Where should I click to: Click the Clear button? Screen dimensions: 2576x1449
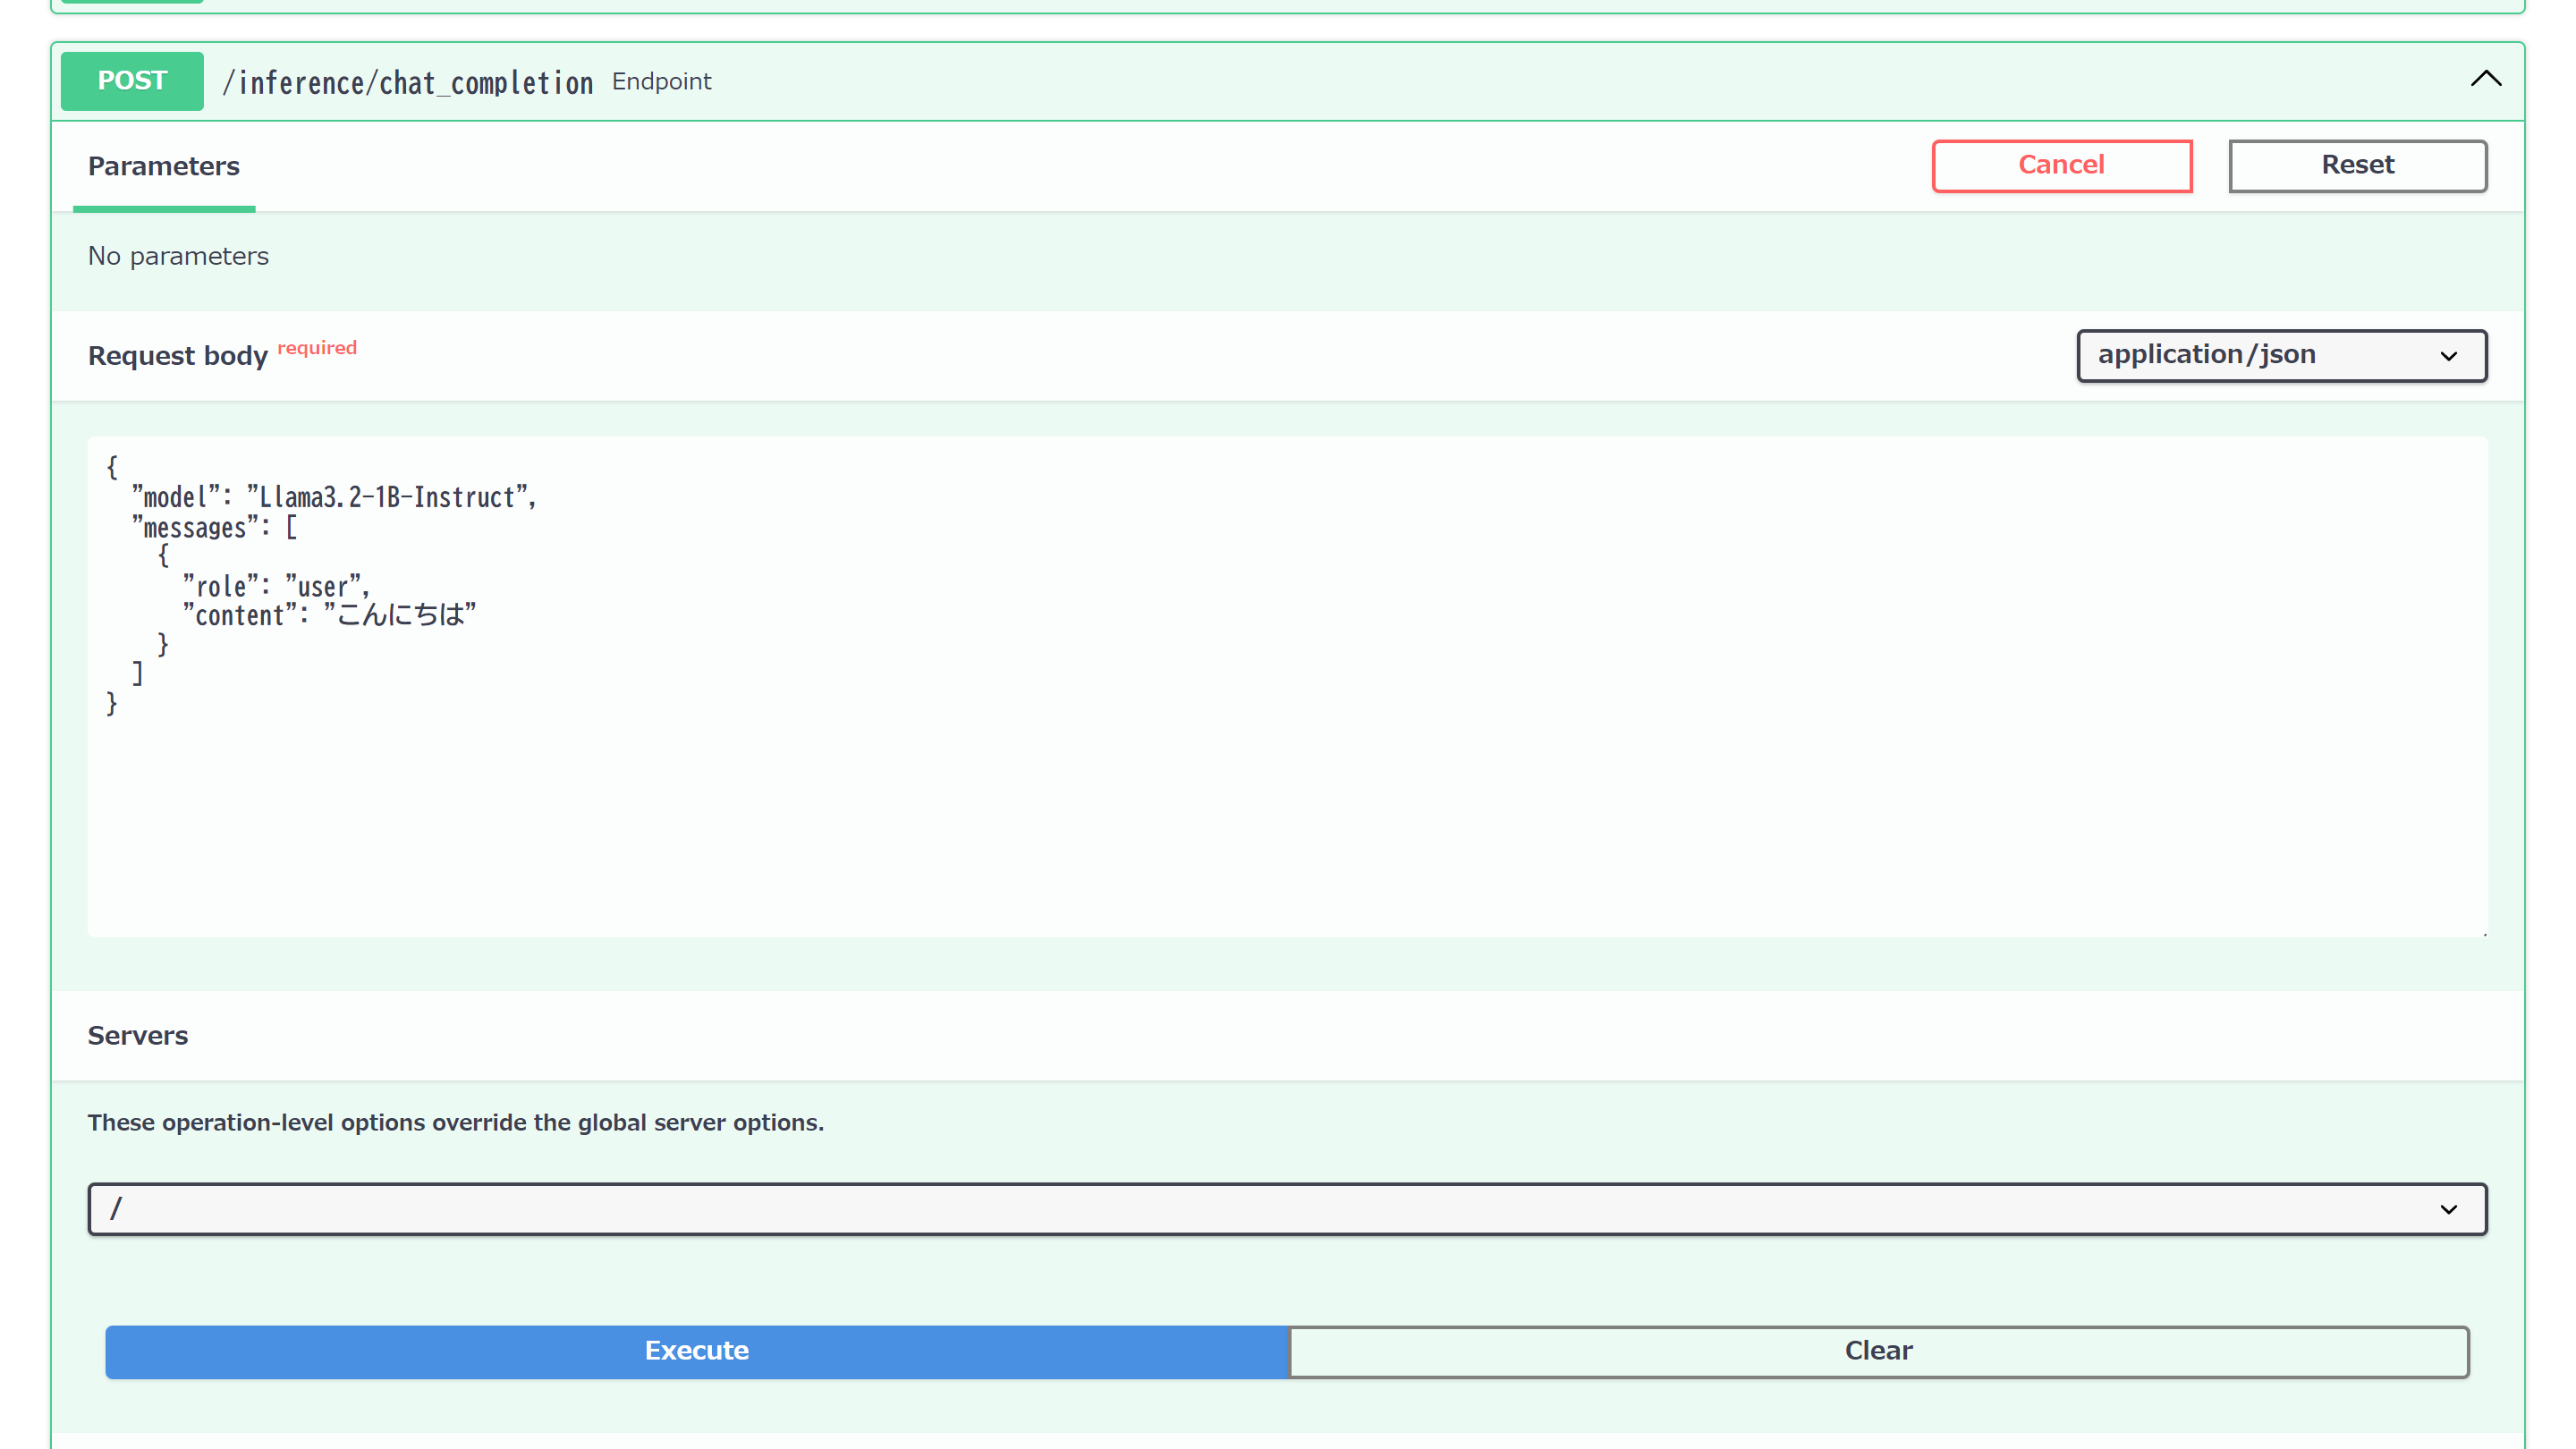pyautogui.click(x=1878, y=1350)
